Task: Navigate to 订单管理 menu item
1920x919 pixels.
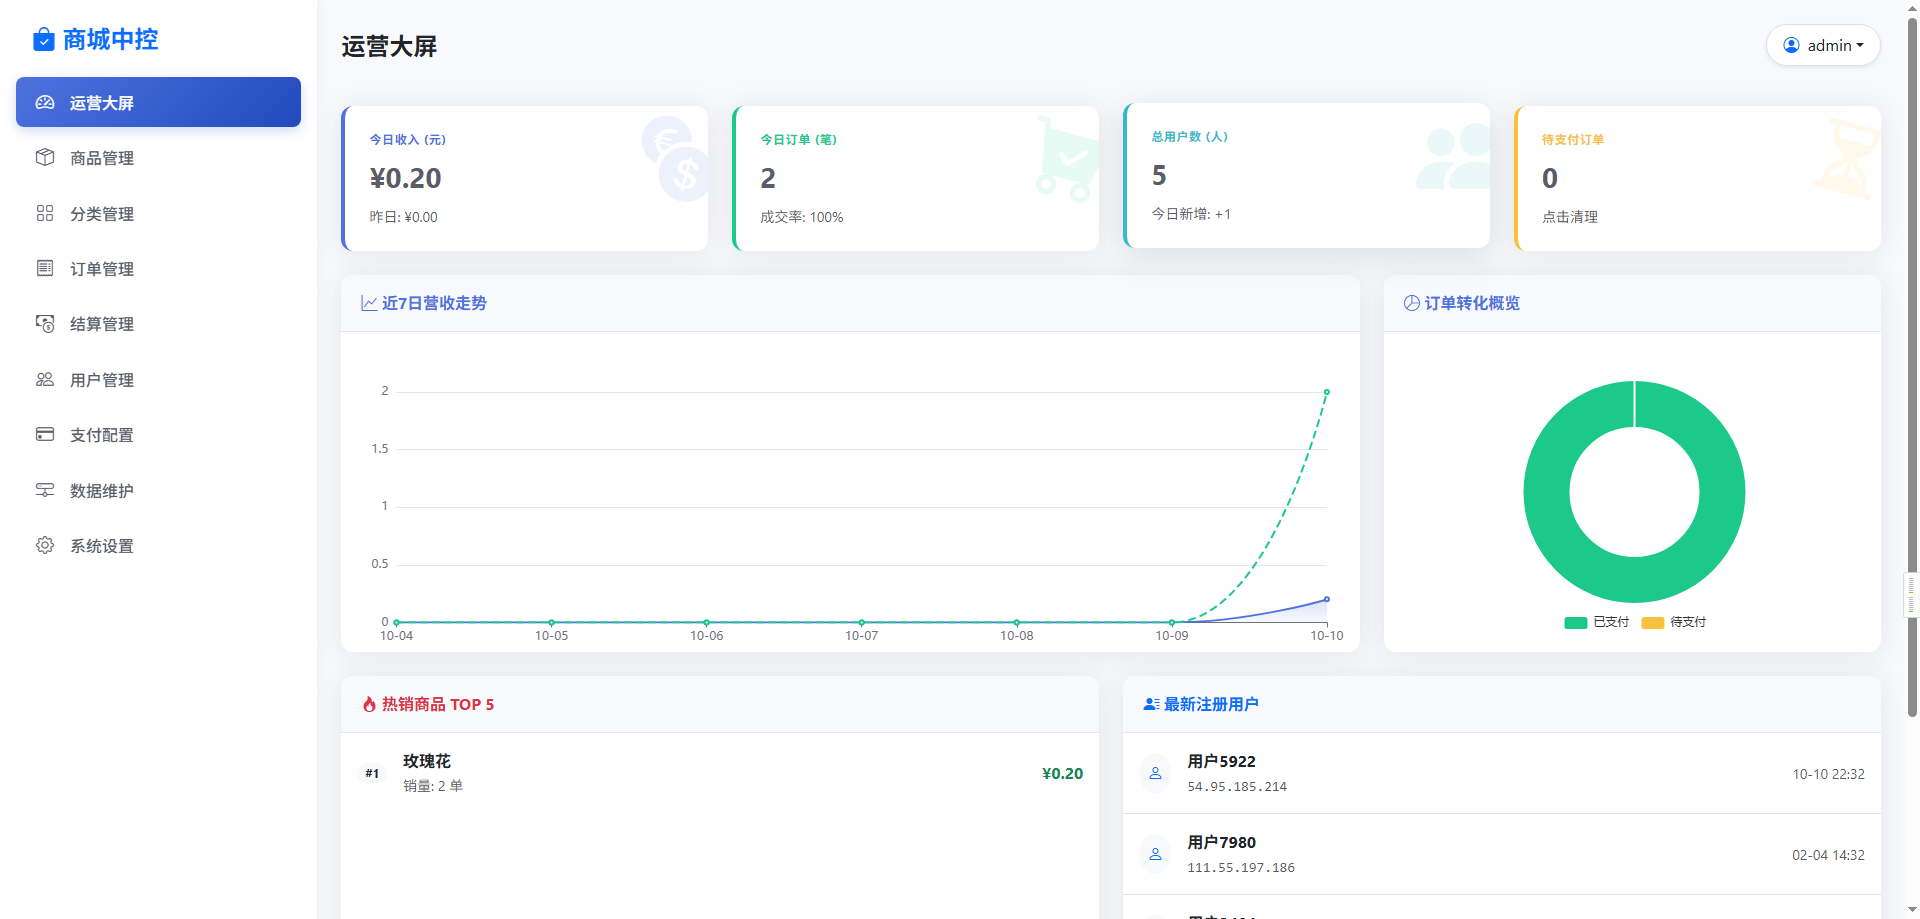Action: 158,268
